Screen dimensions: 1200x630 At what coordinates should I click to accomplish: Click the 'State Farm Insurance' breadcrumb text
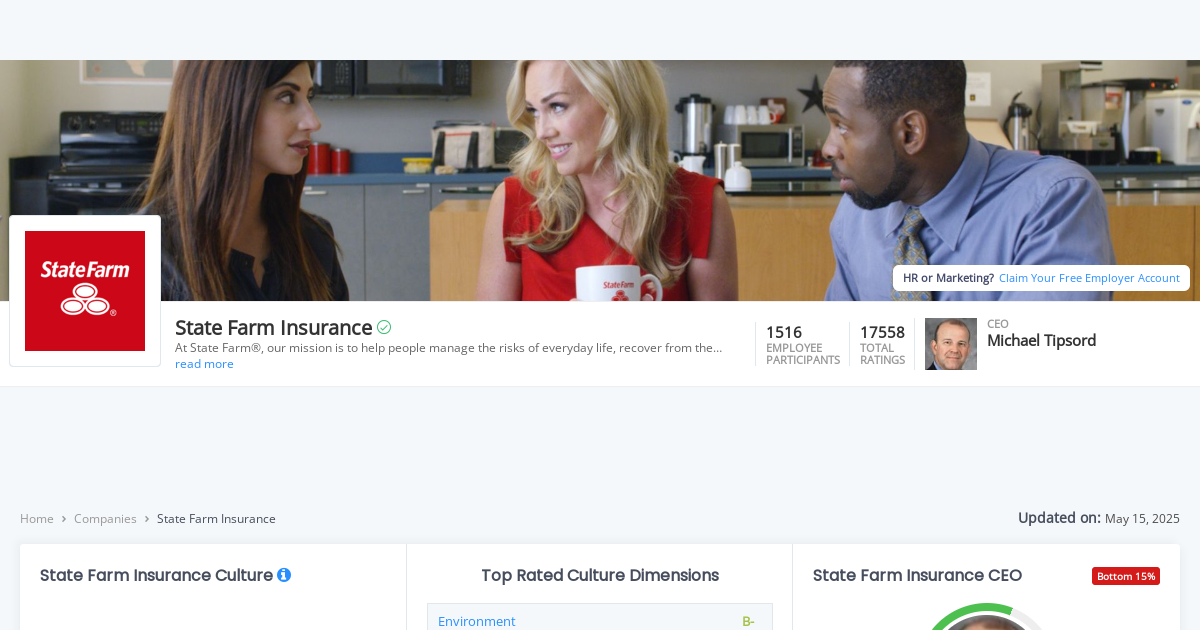216,519
